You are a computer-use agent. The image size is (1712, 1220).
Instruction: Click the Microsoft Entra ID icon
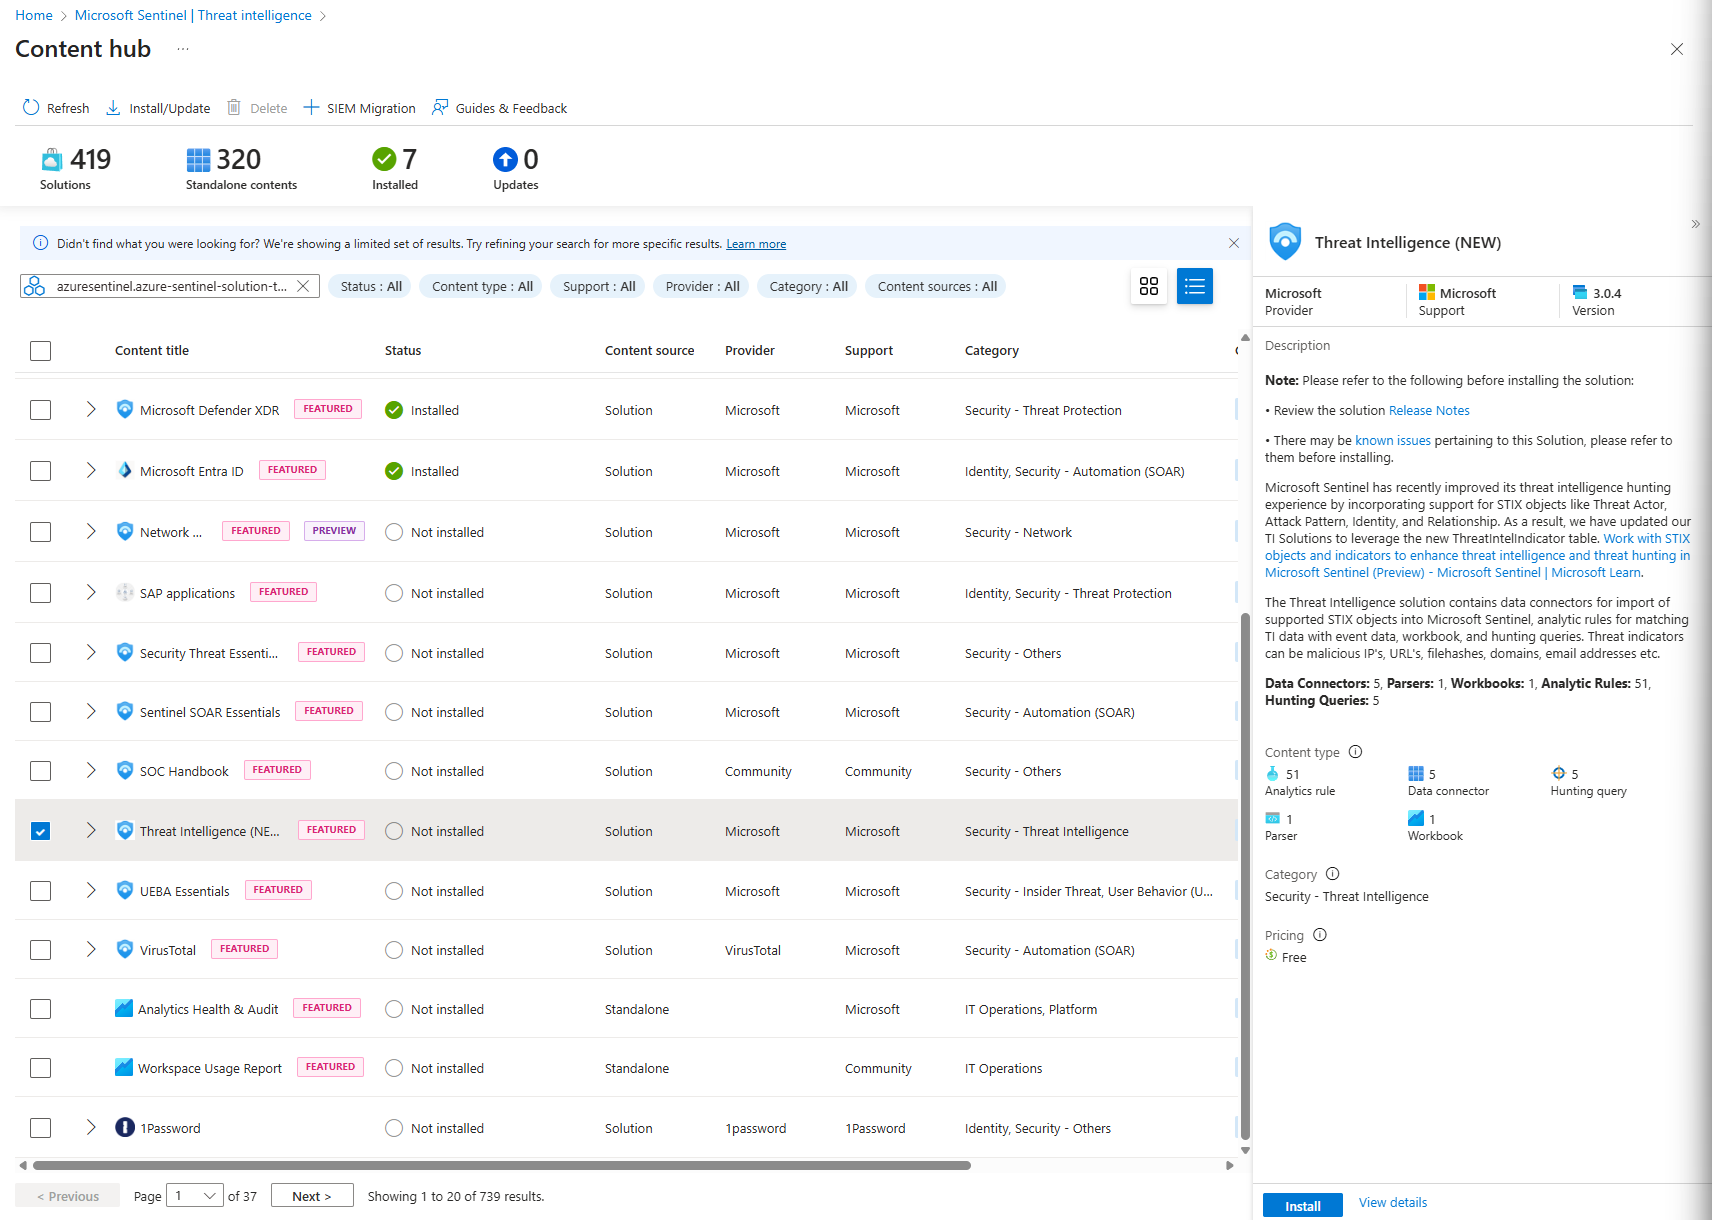point(125,470)
